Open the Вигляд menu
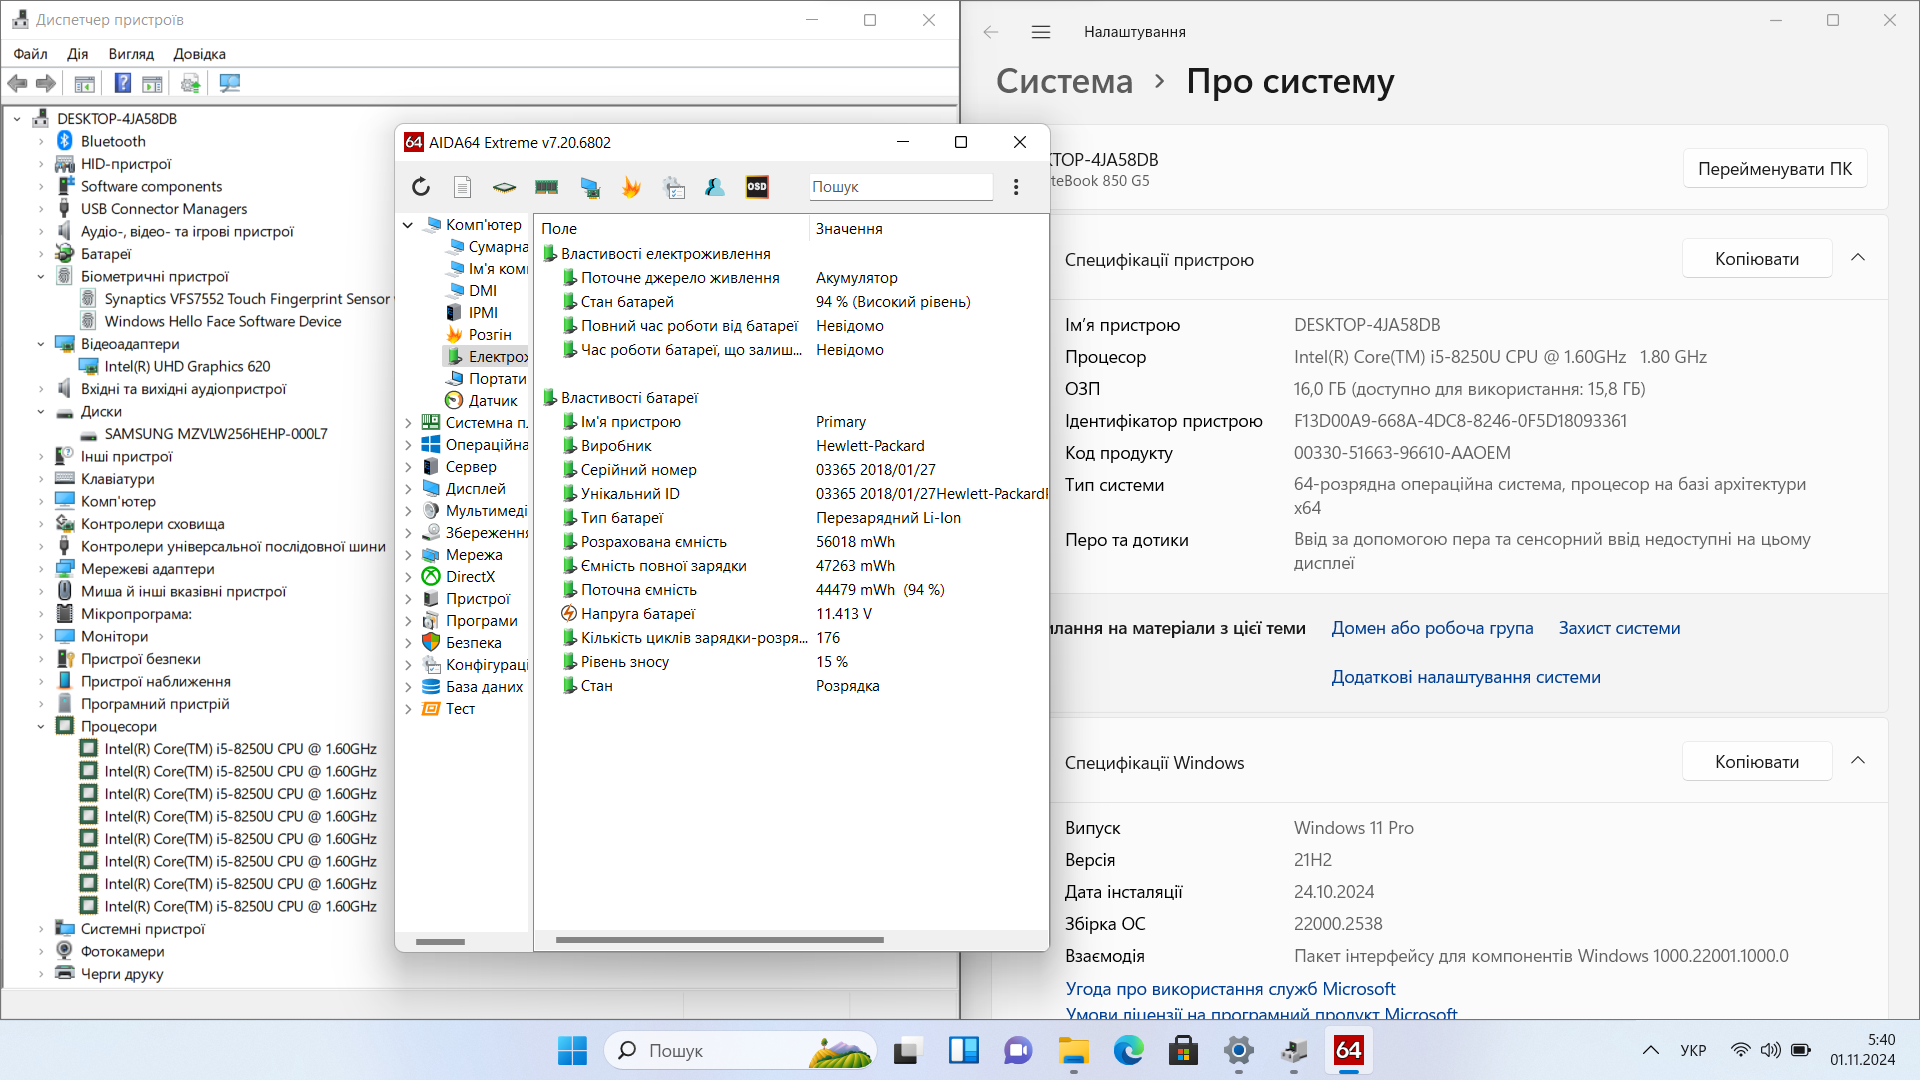The width and height of the screenshot is (1920, 1080). pyautogui.click(x=131, y=54)
